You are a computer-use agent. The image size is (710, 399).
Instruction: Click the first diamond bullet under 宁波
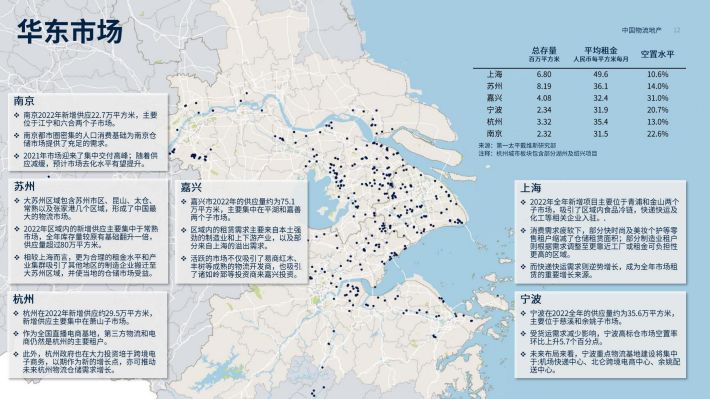click(523, 313)
